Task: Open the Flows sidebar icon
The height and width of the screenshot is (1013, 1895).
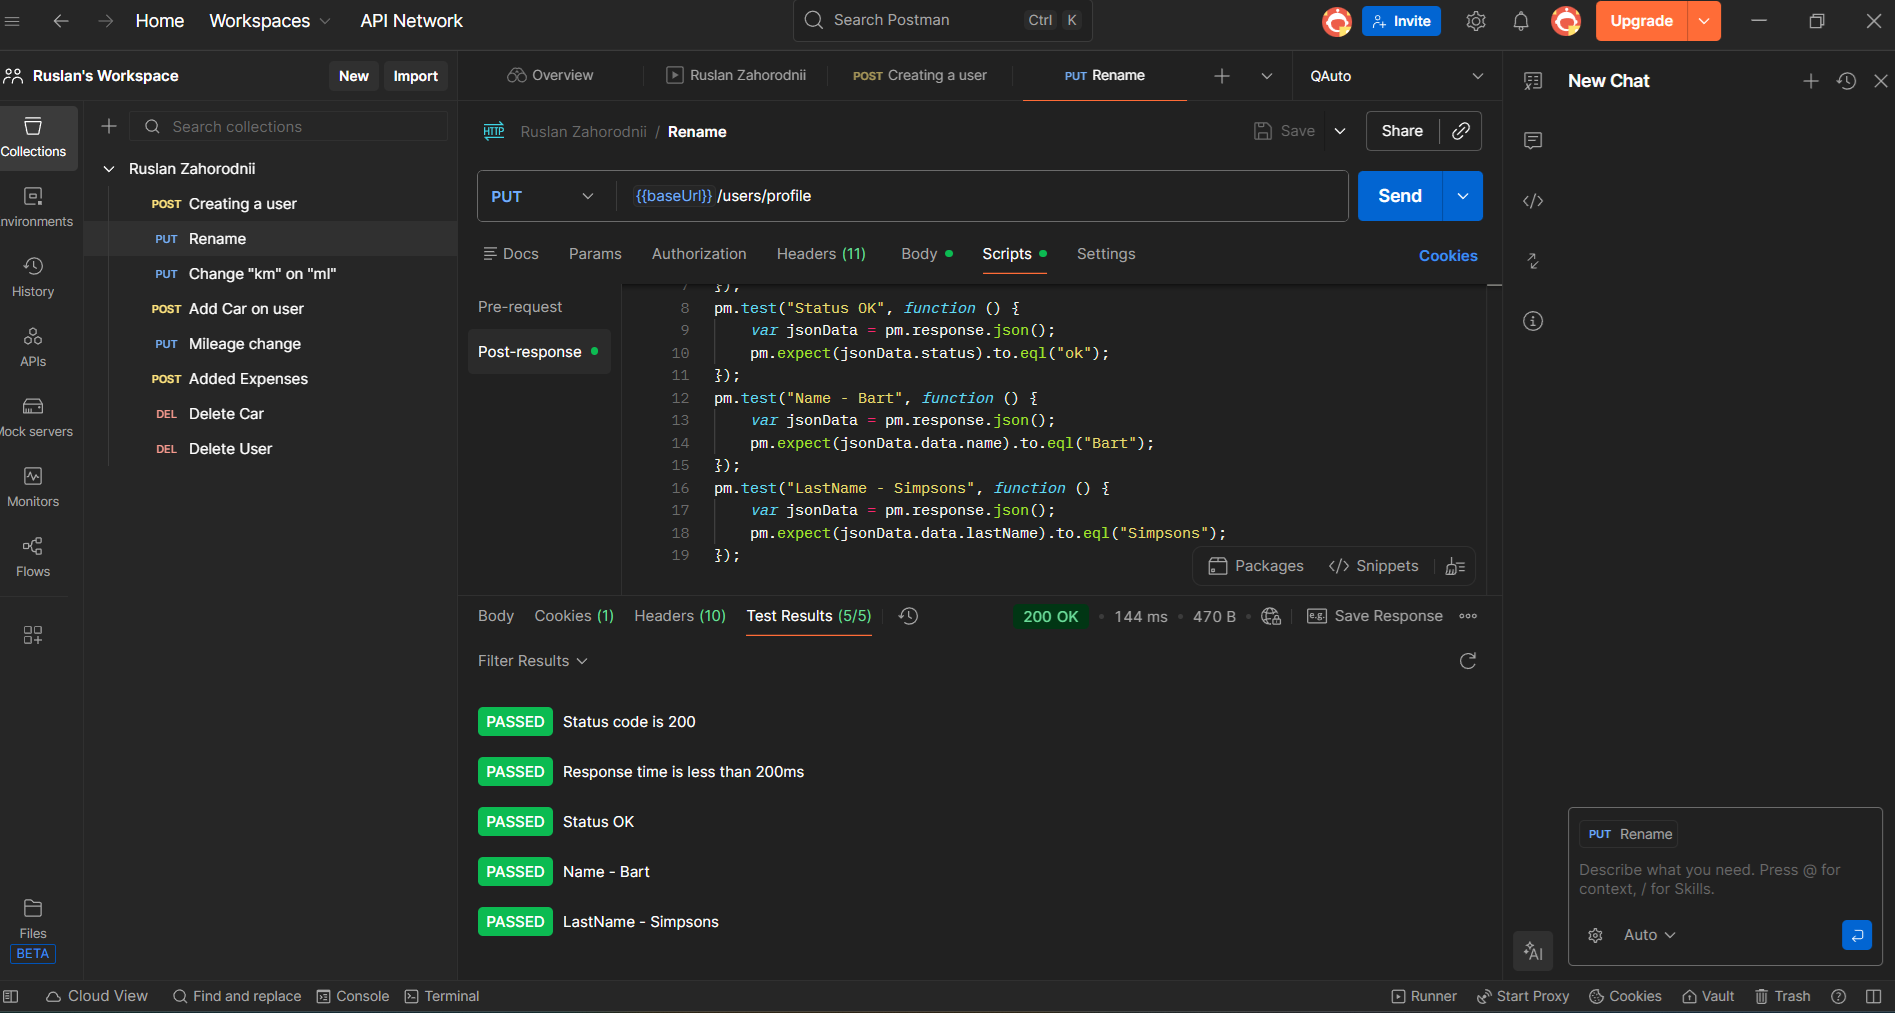Action: point(33,557)
